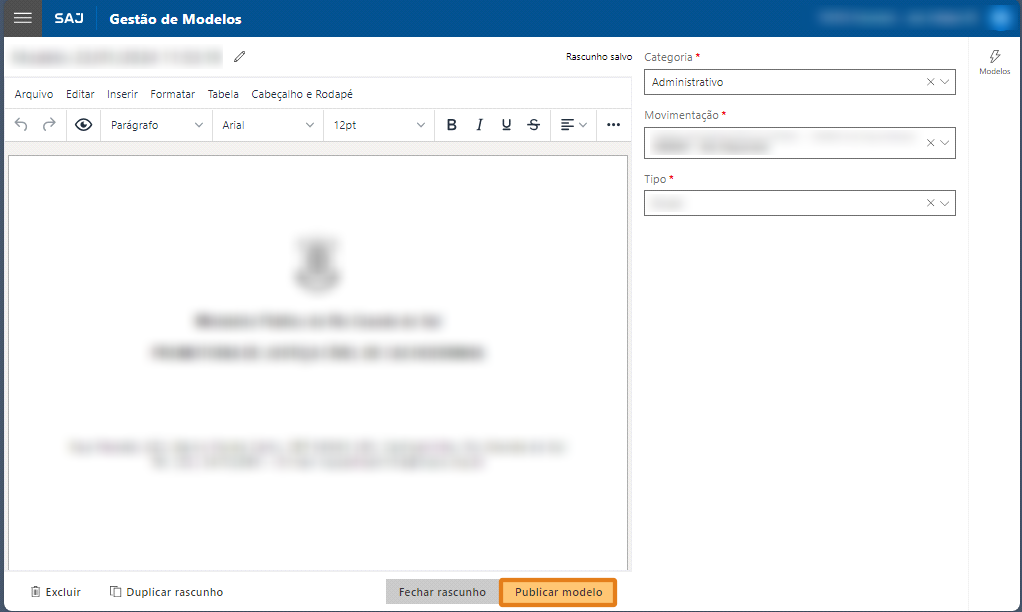Screen dimensions: 1022x612
Task: Duplicate the draft via the Duplicar rascunho icon
Action: coord(113,591)
